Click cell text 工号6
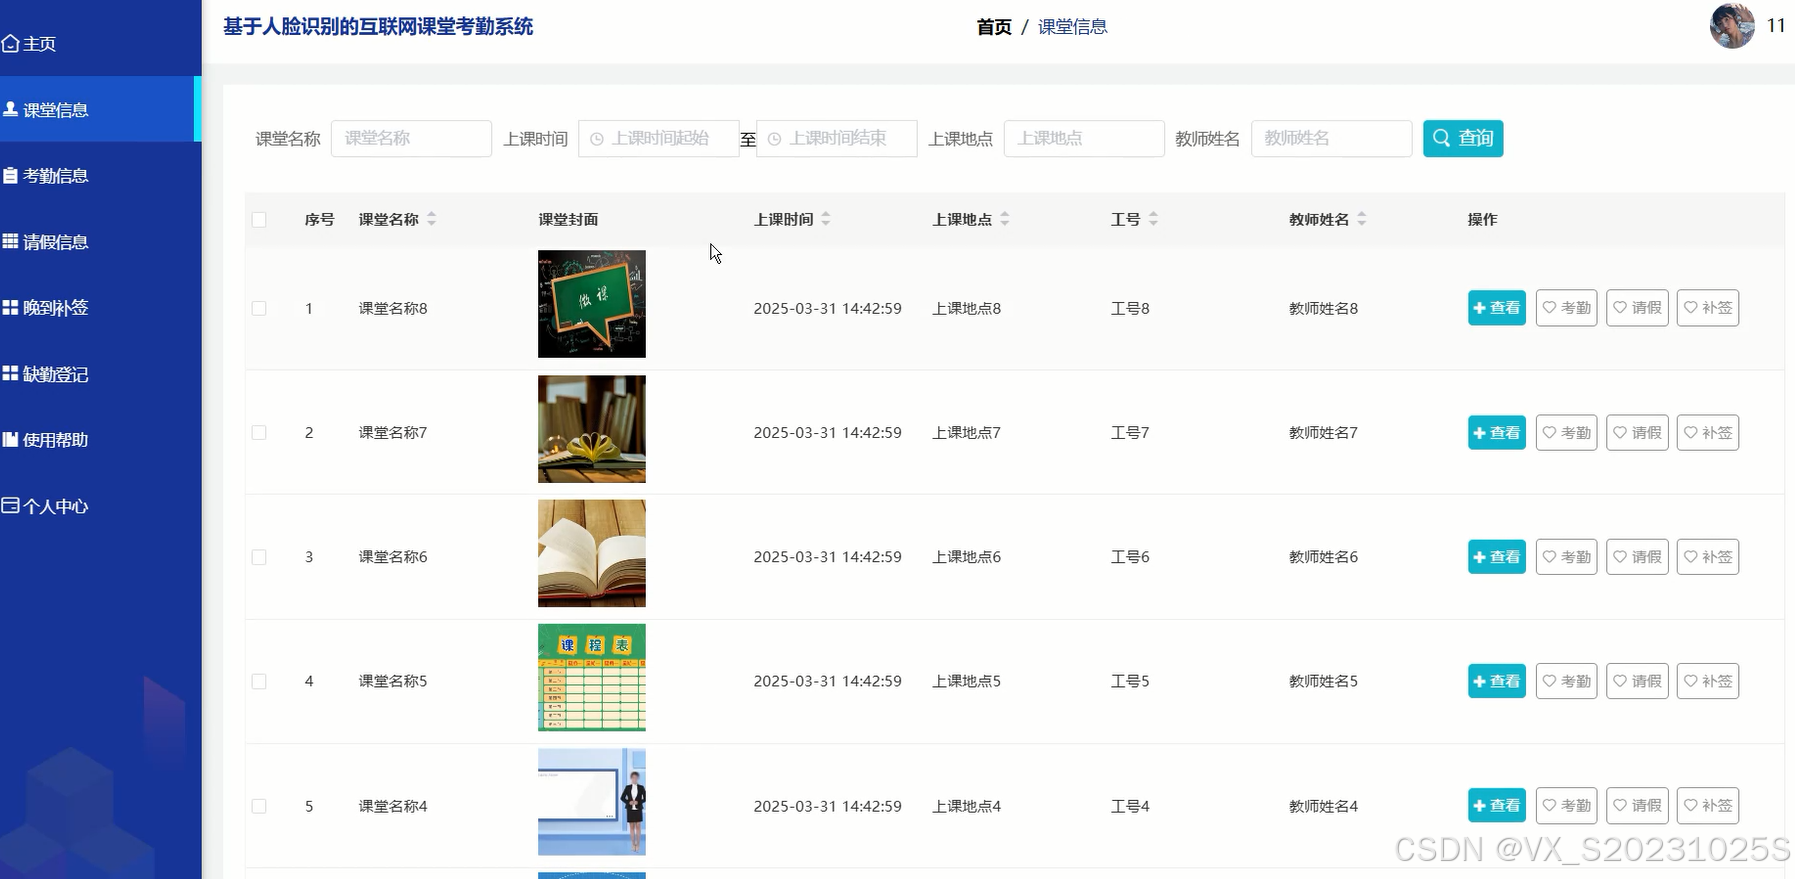The height and width of the screenshot is (879, 1795). pyautogui.click(x=1130, y=557)
